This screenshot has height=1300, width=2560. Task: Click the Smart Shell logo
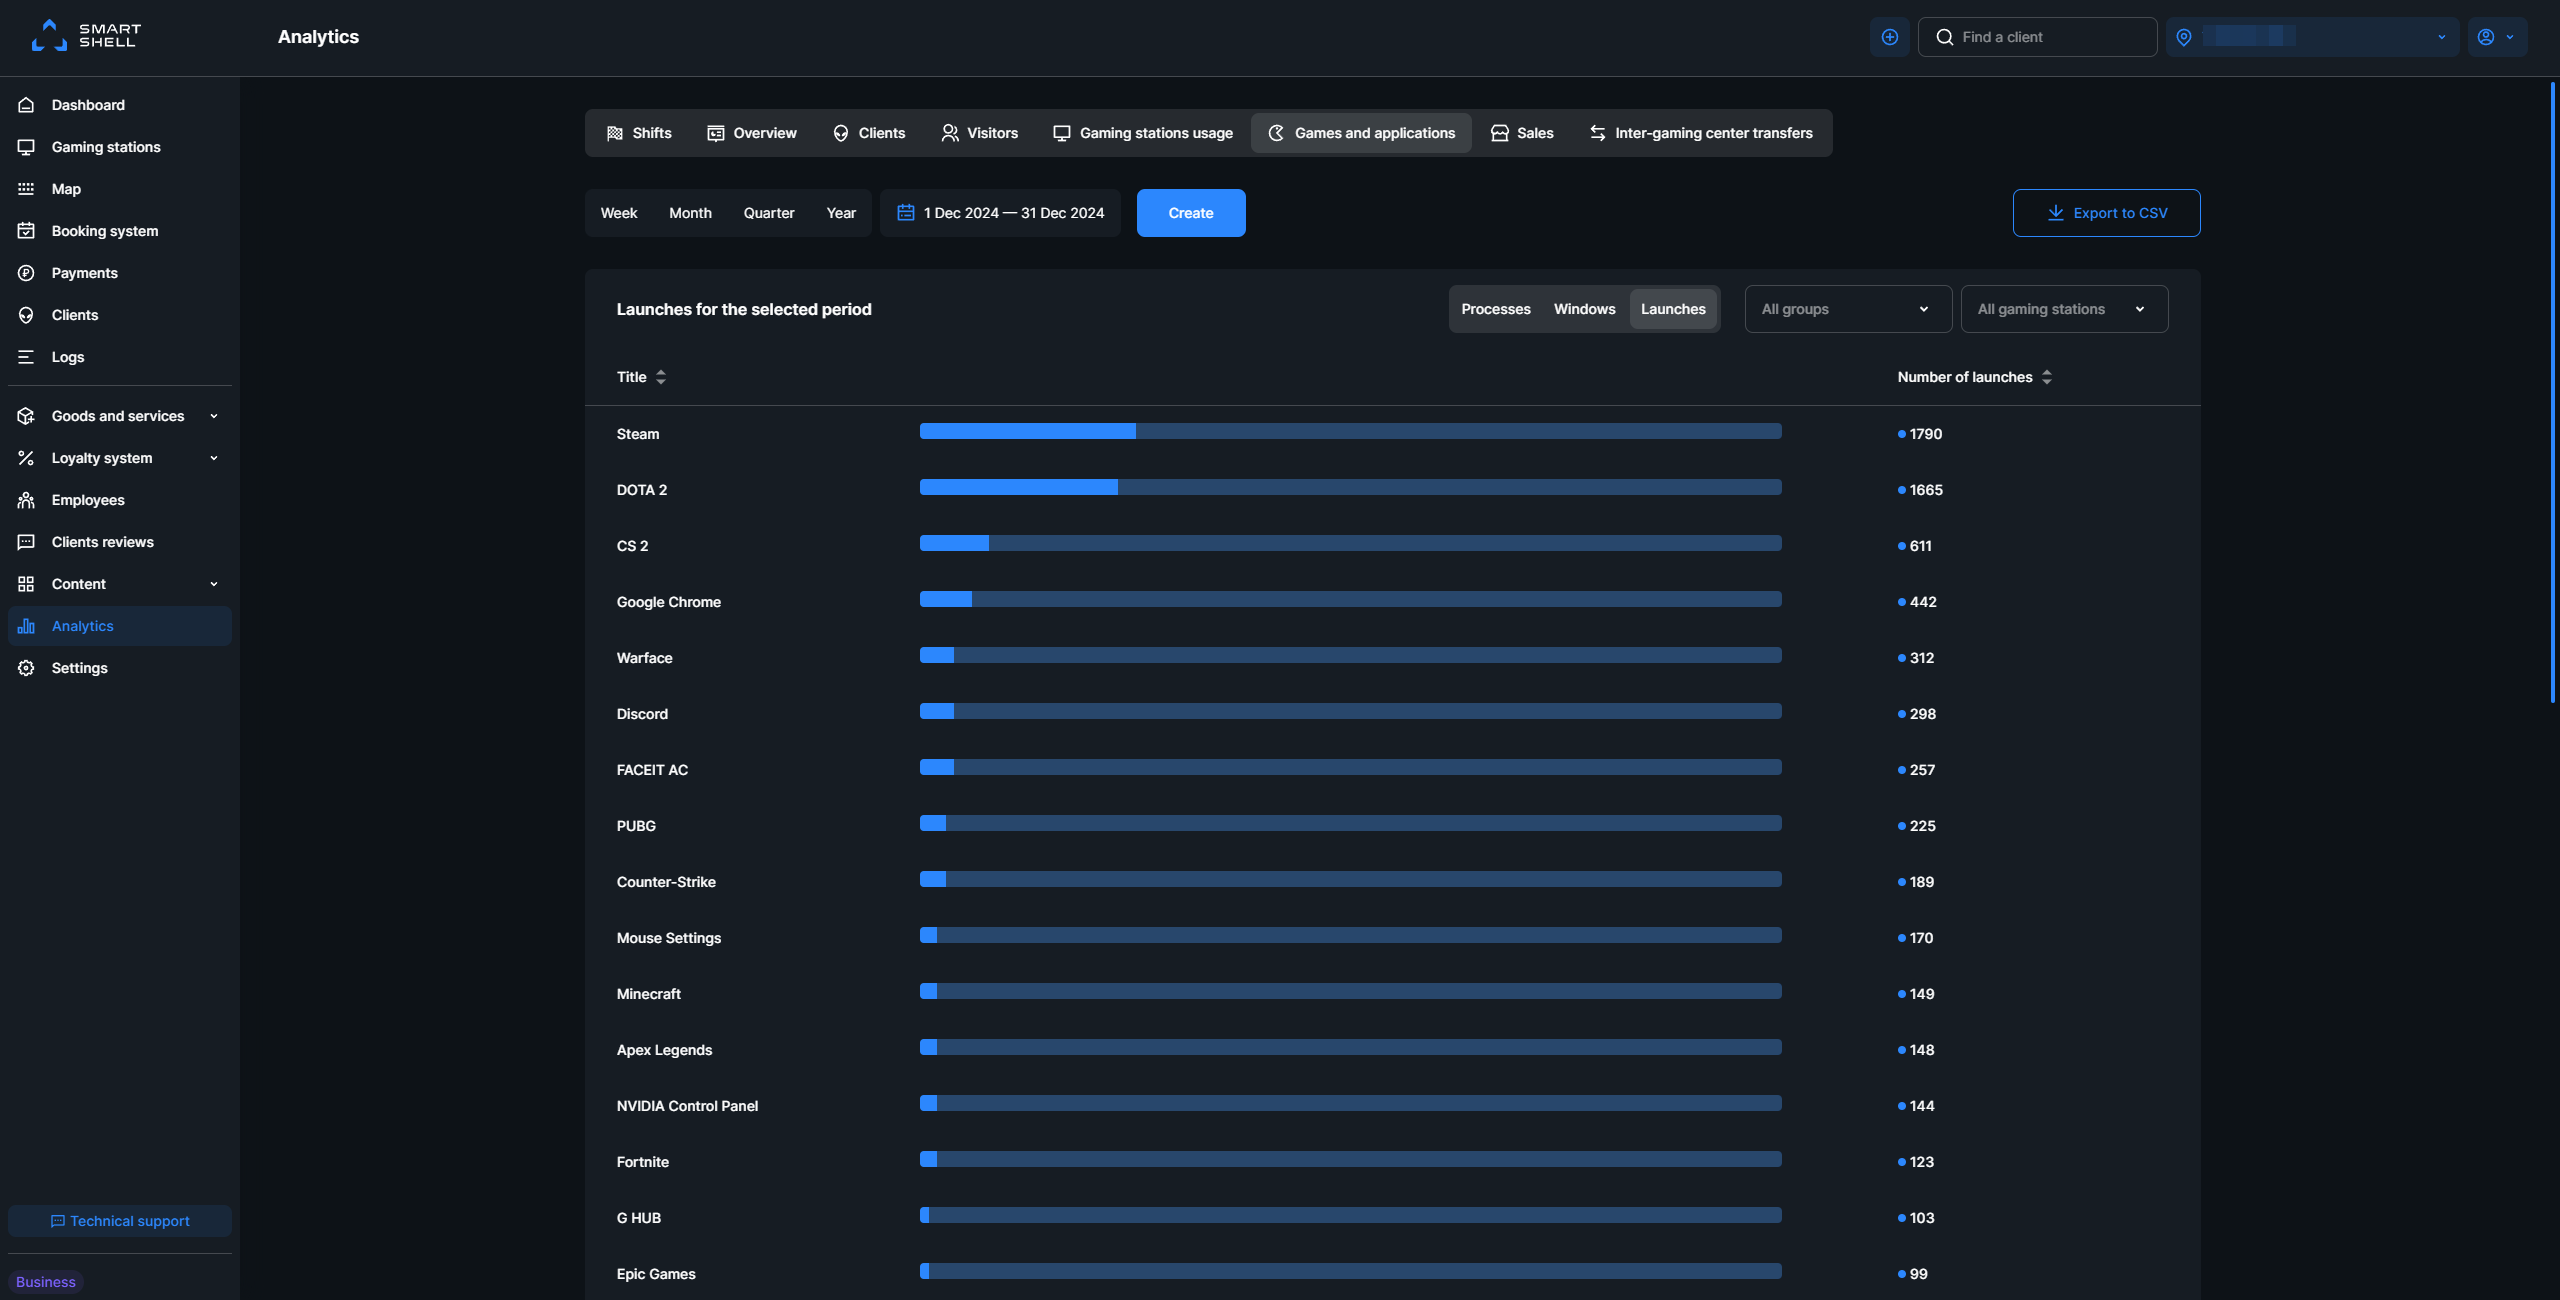coord(86,36)
